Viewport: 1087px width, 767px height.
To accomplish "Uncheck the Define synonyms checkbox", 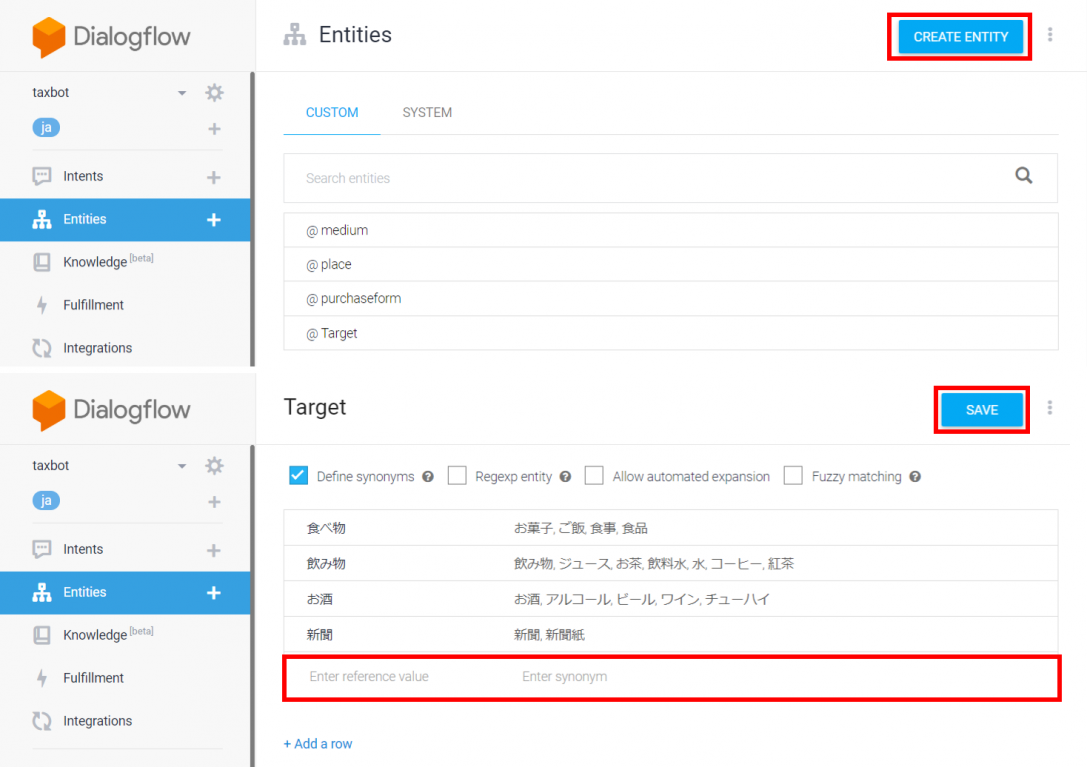I will [x=298, y=476].
